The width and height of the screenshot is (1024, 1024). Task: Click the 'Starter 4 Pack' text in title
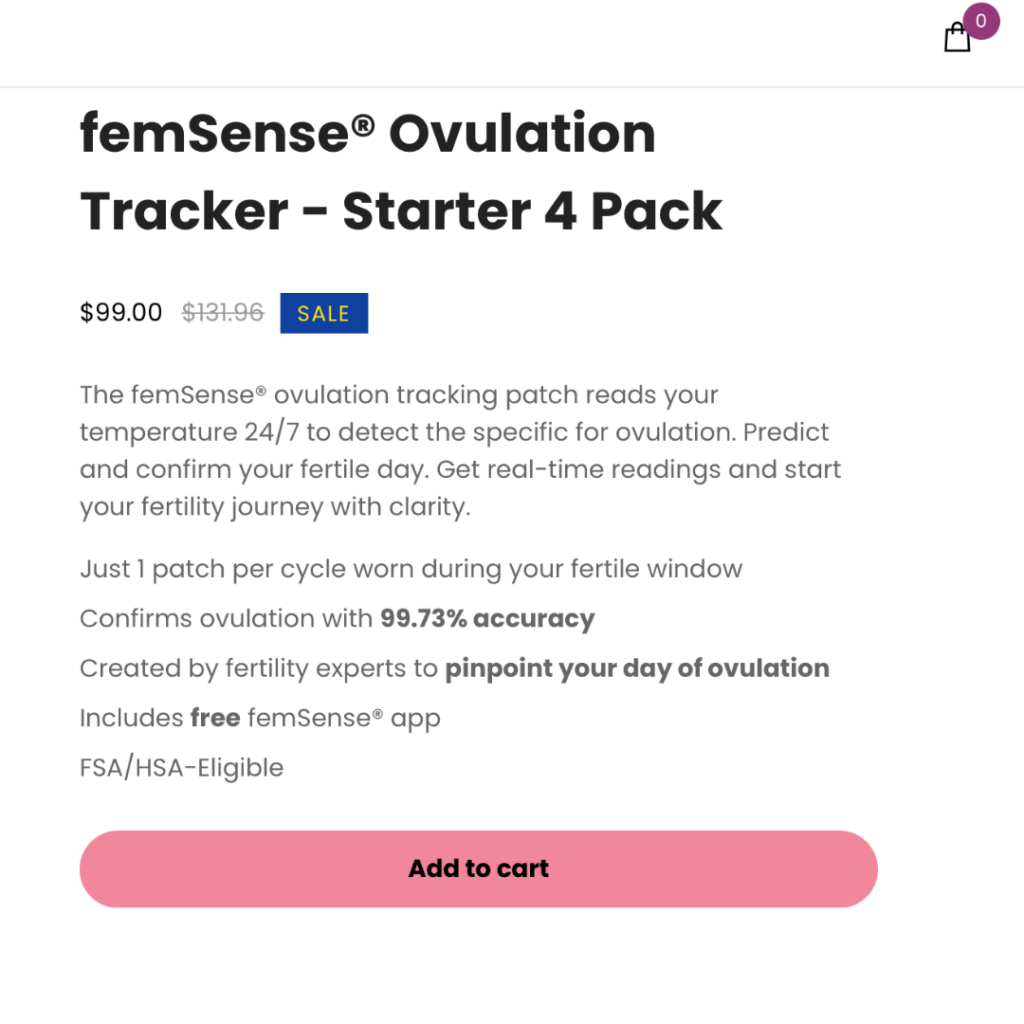532,211
